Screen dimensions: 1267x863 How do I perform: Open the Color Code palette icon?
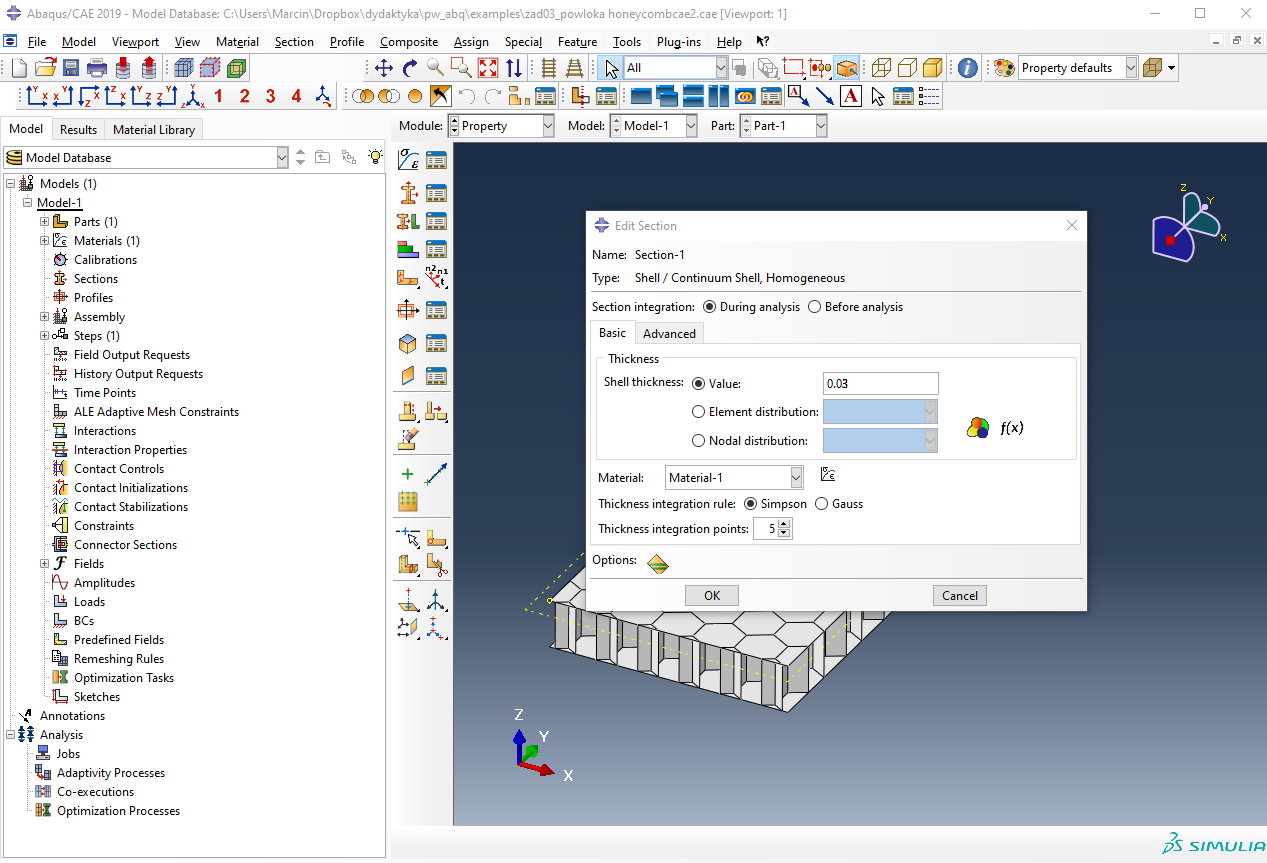(x=1003, y=68)
